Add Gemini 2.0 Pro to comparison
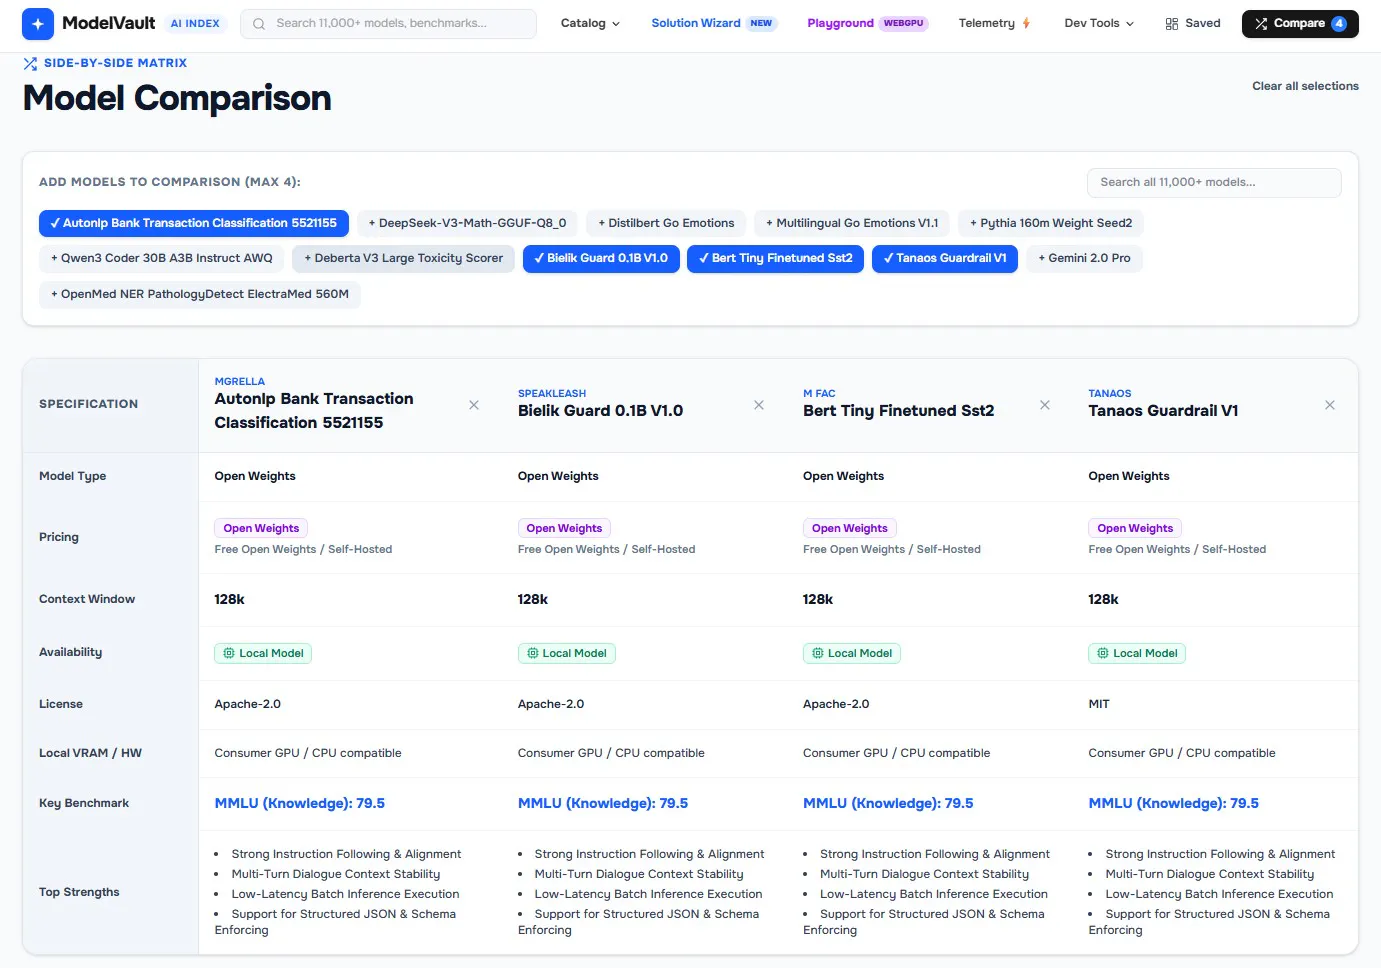 tap(1084, 258)
